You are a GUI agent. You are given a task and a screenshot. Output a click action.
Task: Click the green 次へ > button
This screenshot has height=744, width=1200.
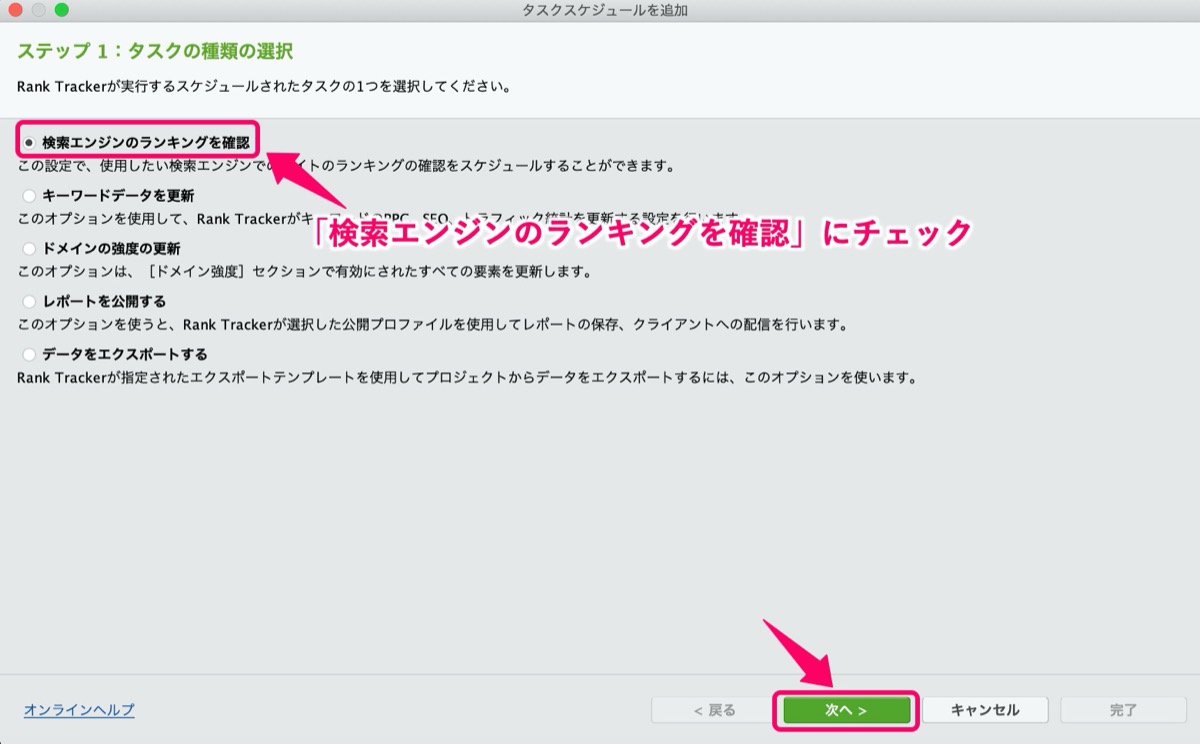click(x=846, y=710)
